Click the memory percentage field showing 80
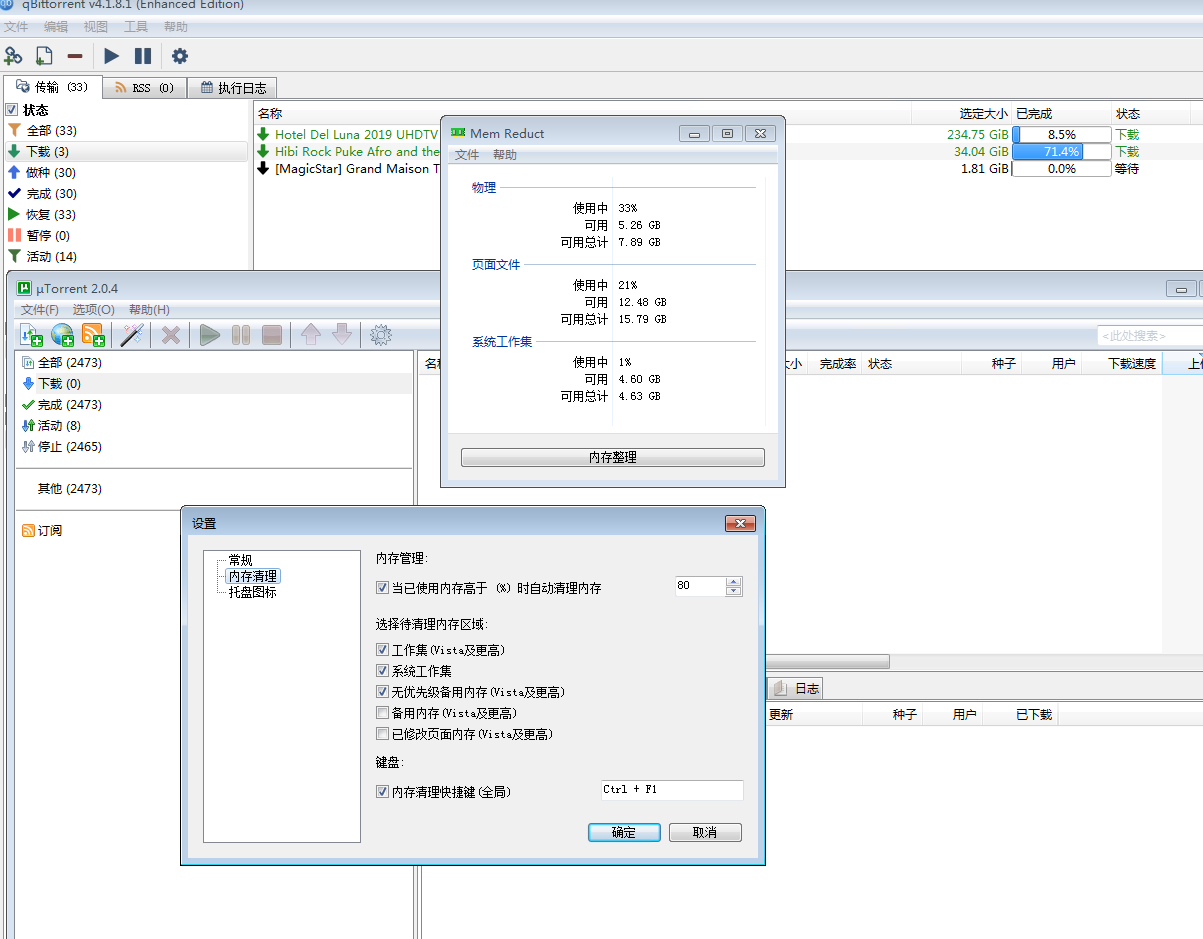 [700, 586]
